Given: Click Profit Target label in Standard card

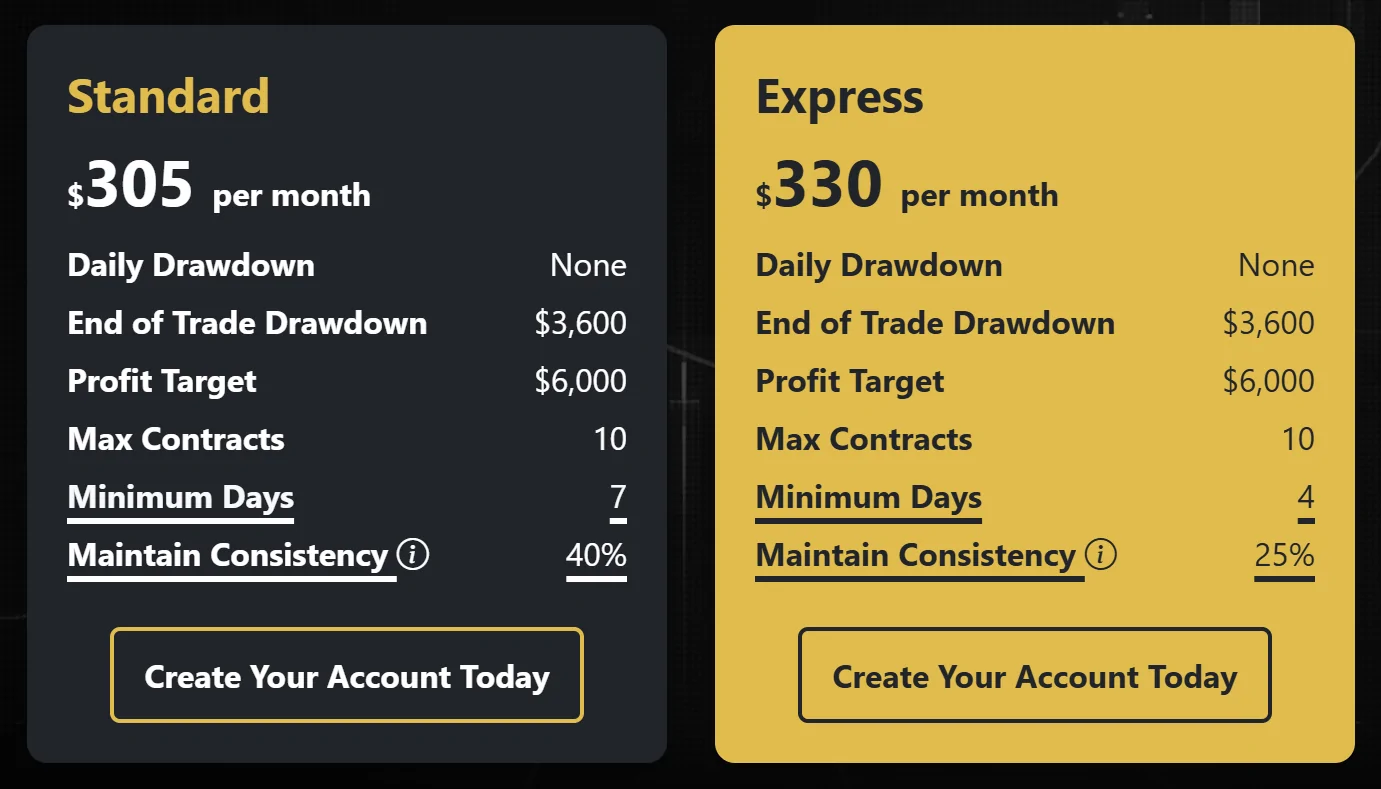Looking at the screenshot, I should (162, 381).
